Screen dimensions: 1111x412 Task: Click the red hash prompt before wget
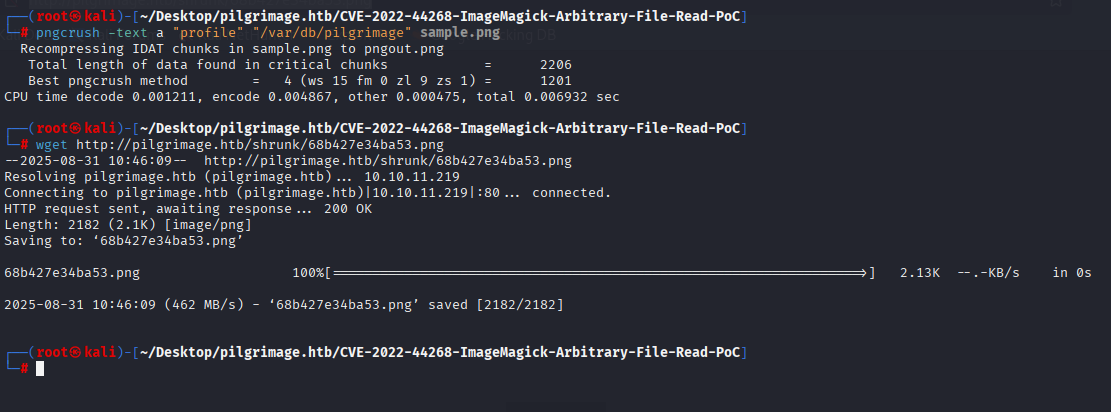tap(25, 145)
